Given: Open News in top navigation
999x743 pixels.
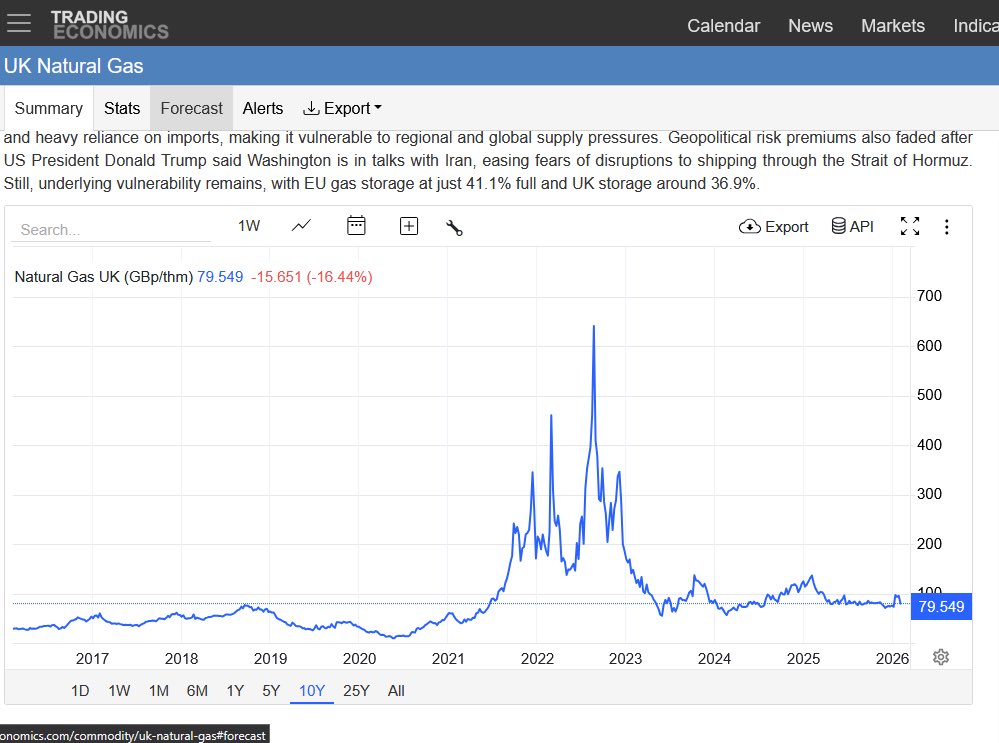Looking at the screenshot, I should click(810, 25).
